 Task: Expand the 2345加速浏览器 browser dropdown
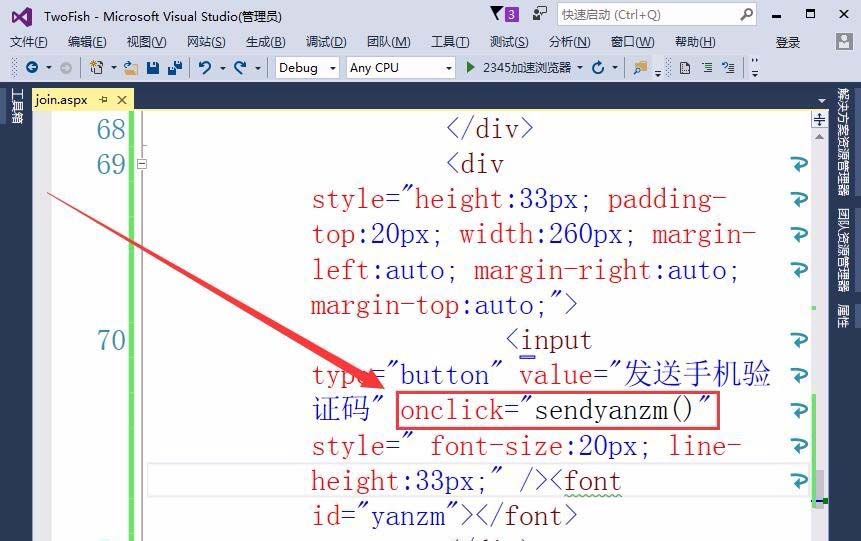[x=580, y=68]
